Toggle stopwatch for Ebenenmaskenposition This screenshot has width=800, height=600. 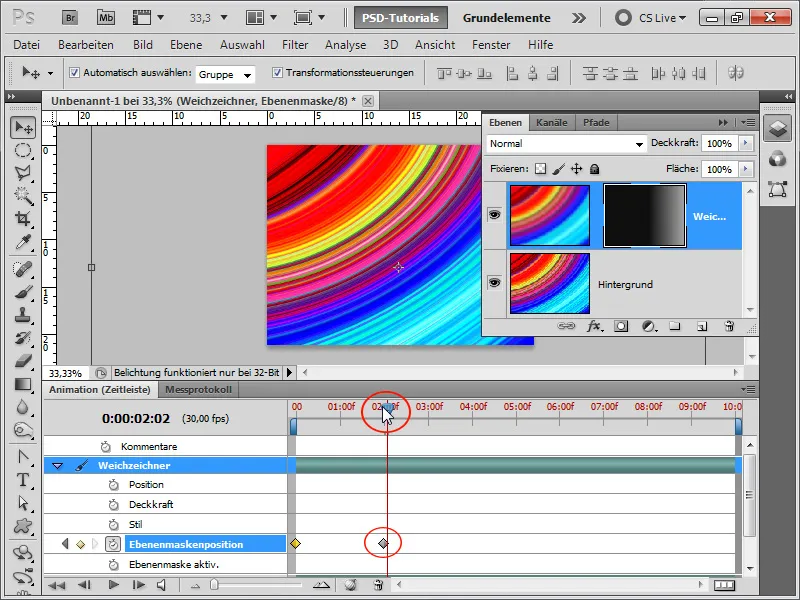click(113, 544)
